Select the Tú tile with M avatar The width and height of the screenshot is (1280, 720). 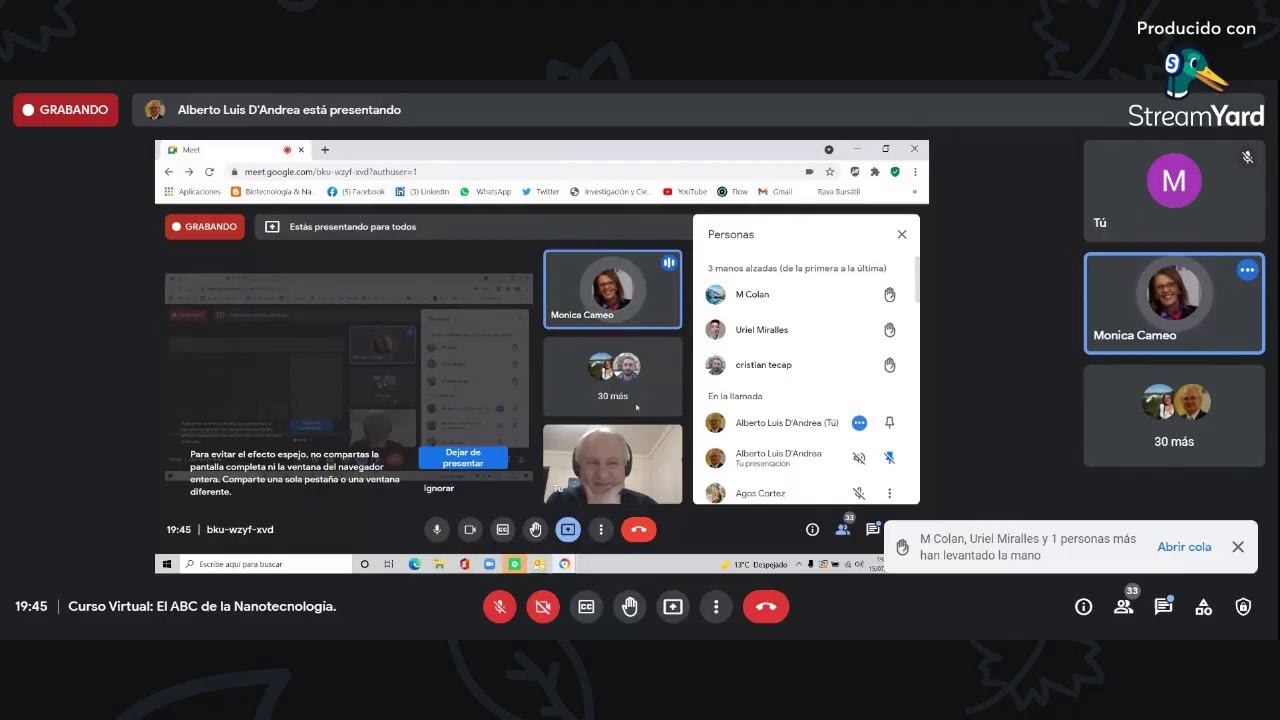1174,191
